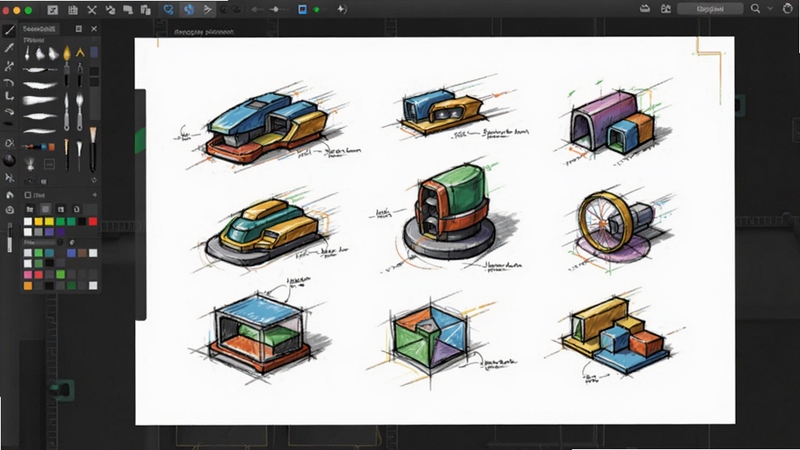Select the L-shaped corner tool
Viewport: 800px width, 450px height.
pos(9,96)
